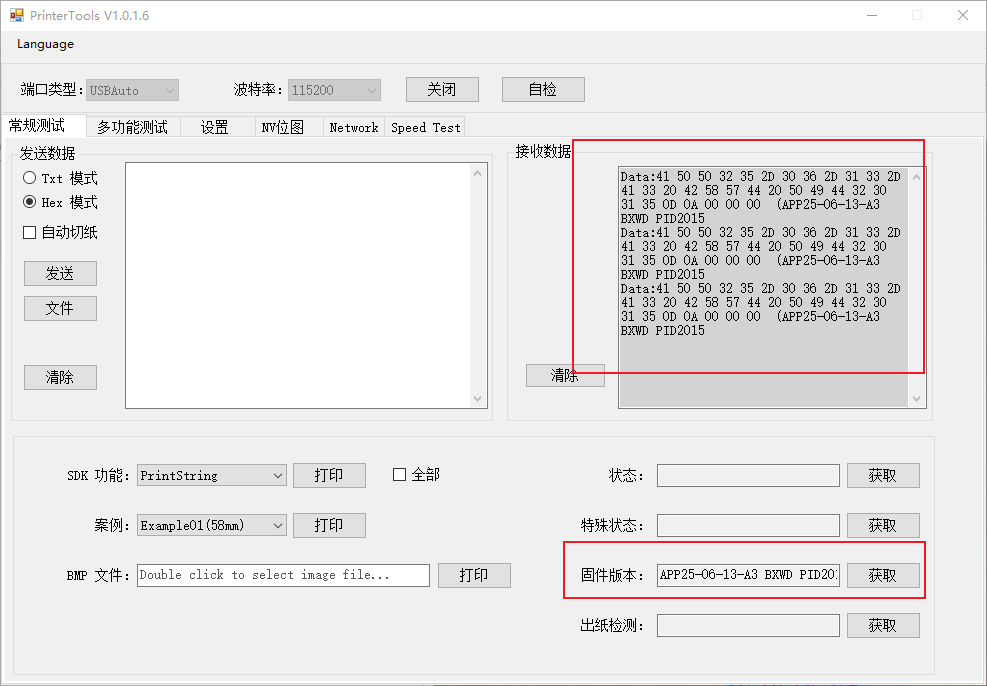Click the PrinterTools app icon in title bar
The height and width of the screenshot is (686, 987).
[16, 15]
